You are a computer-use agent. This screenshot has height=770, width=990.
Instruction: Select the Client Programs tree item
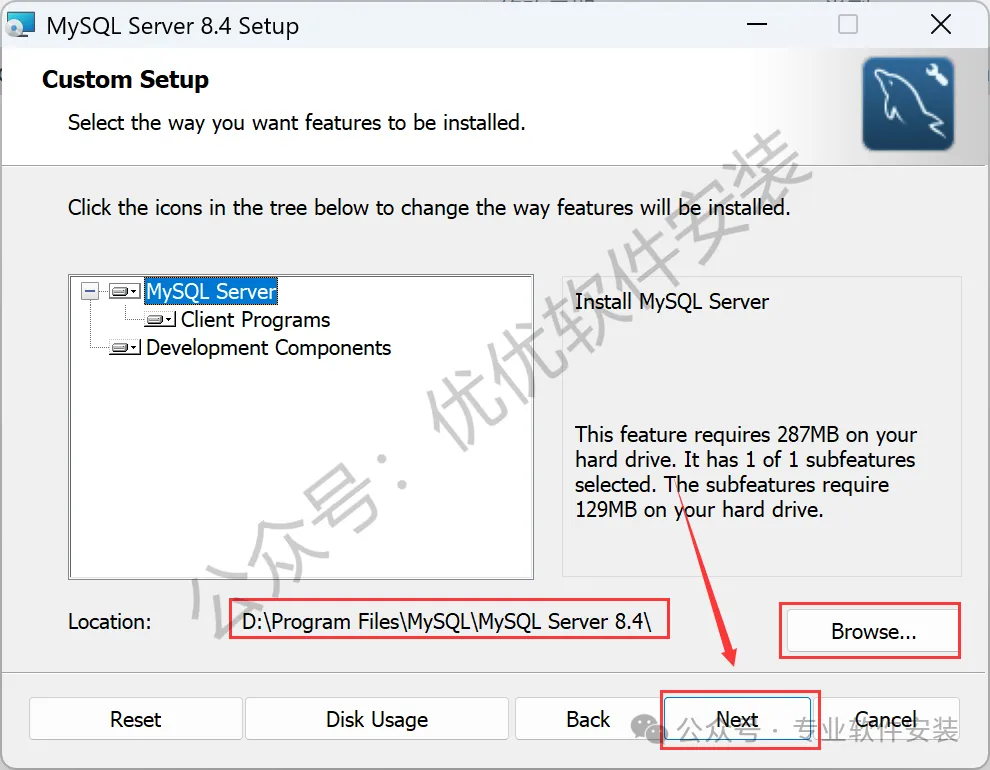[255, 320]
